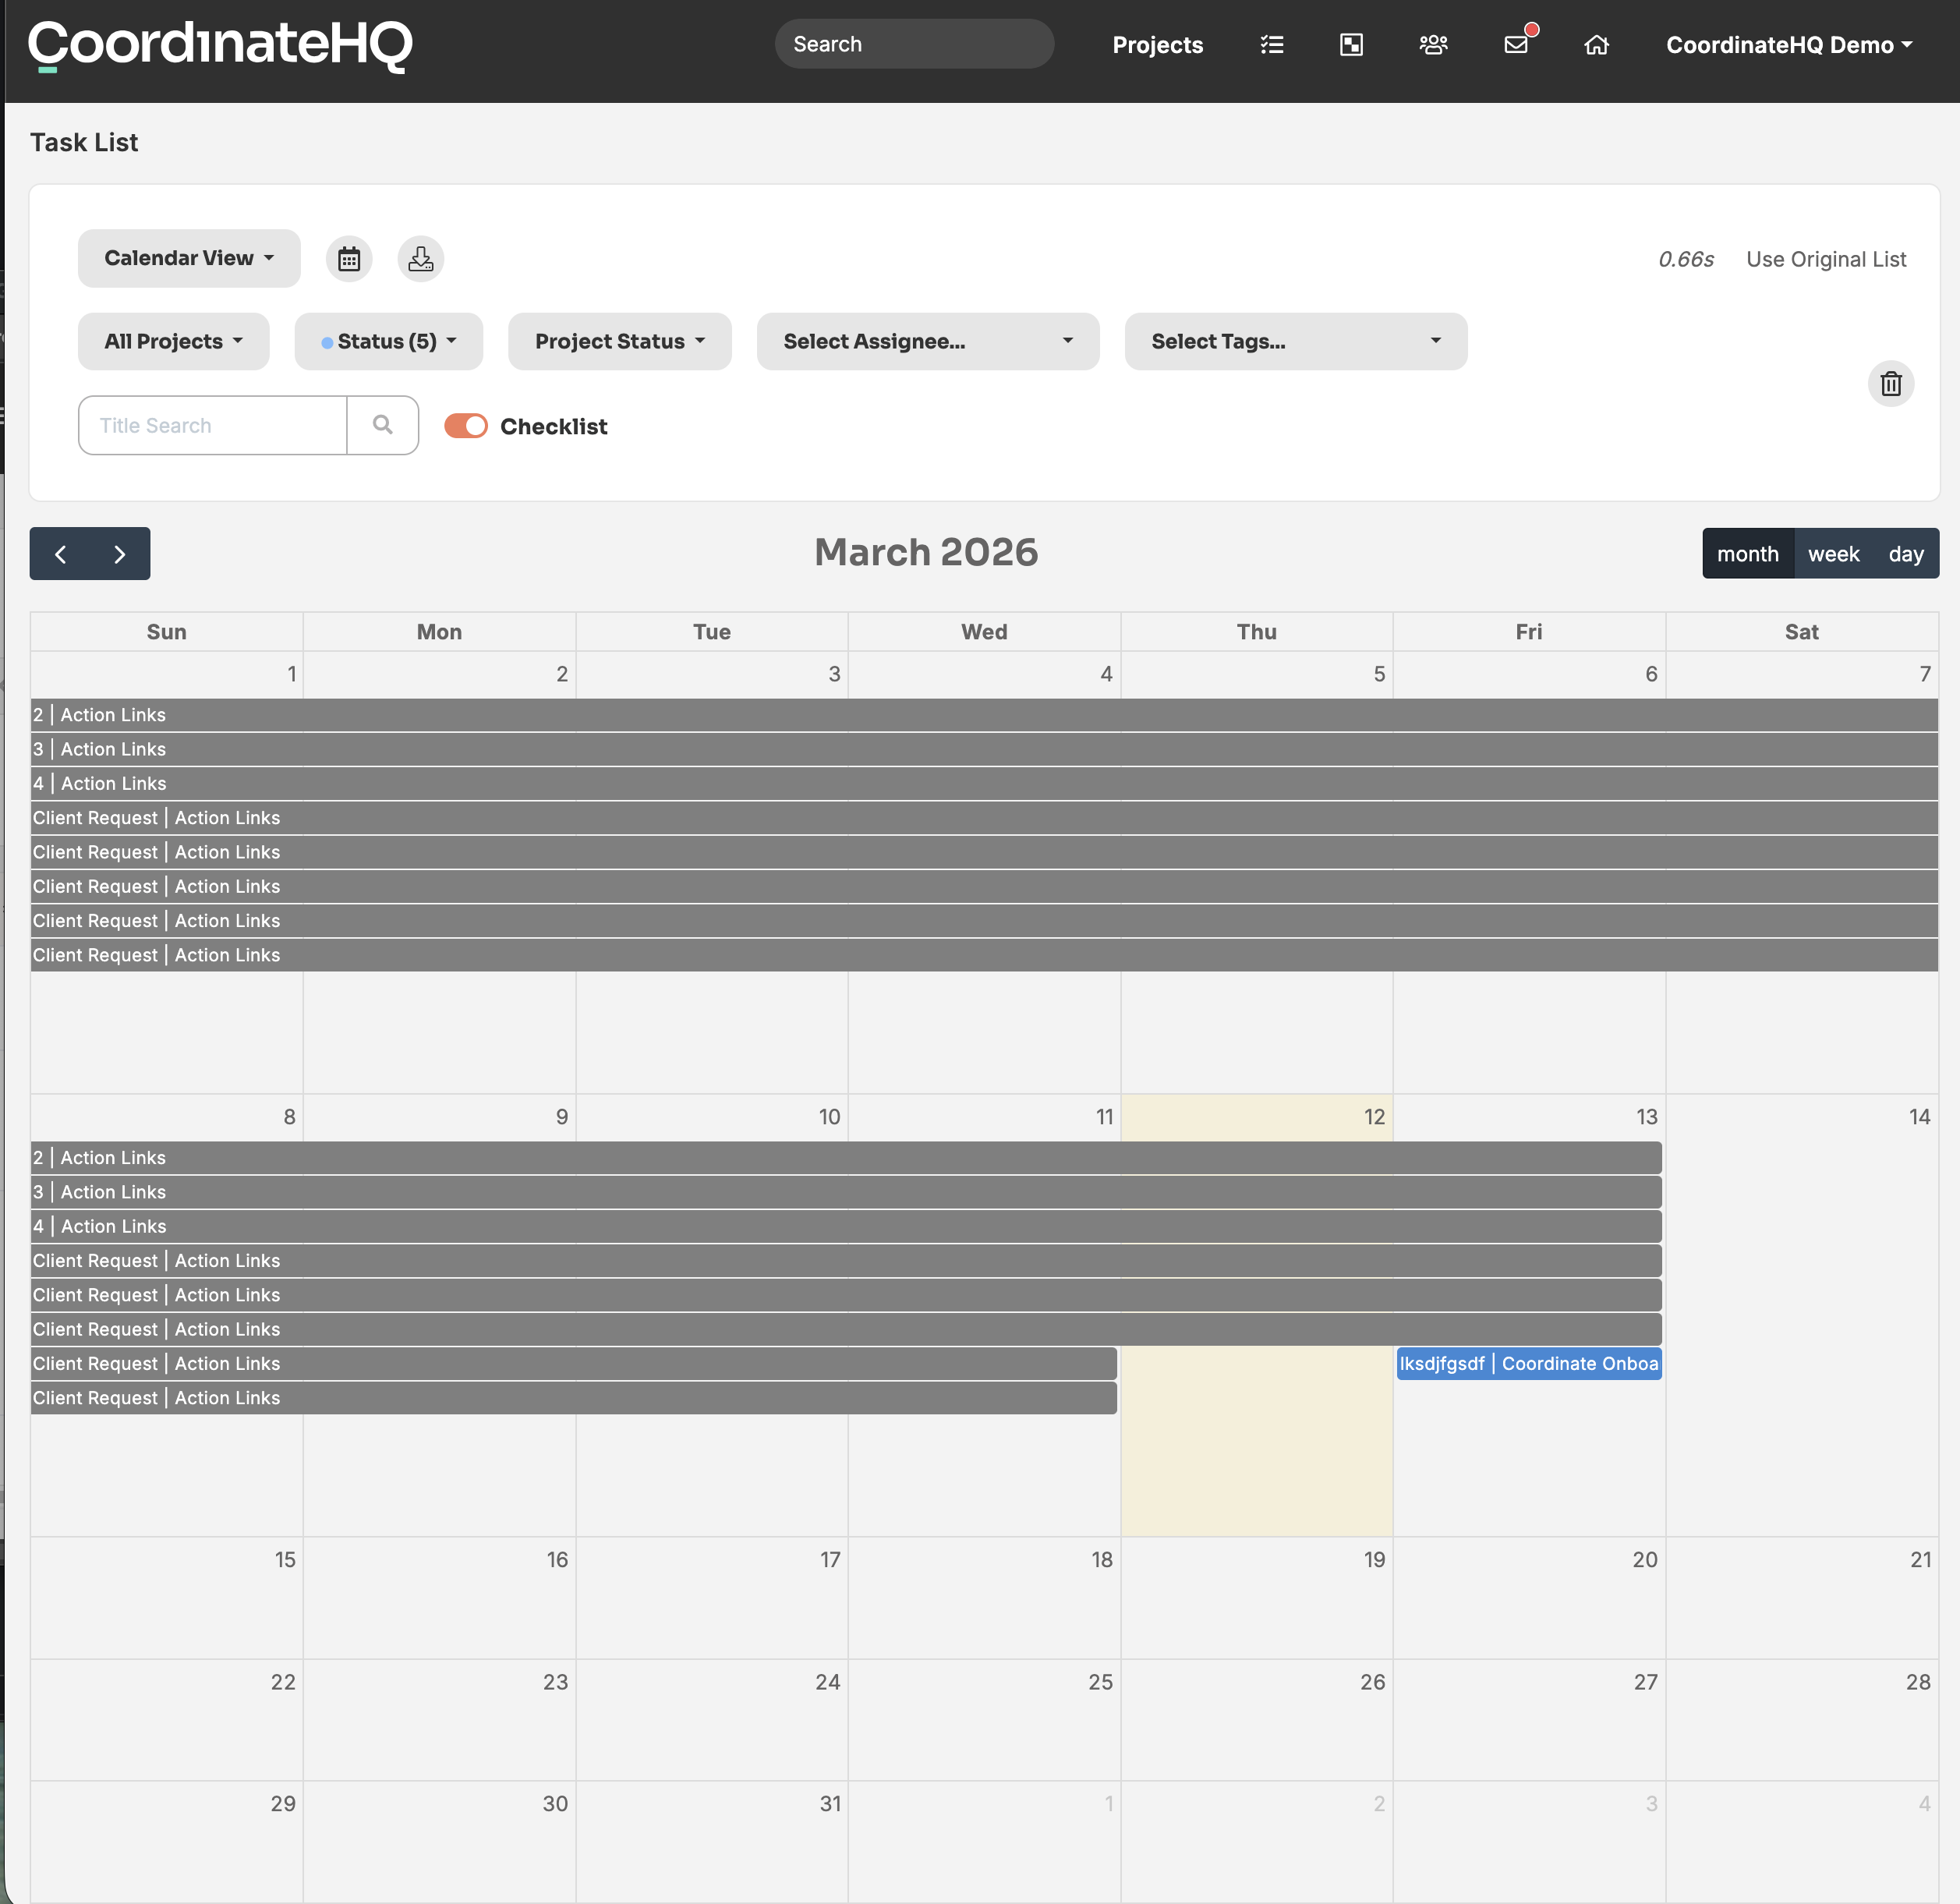
Task: Click the 0.66s load time text
Action: (x=1685, y=260)
